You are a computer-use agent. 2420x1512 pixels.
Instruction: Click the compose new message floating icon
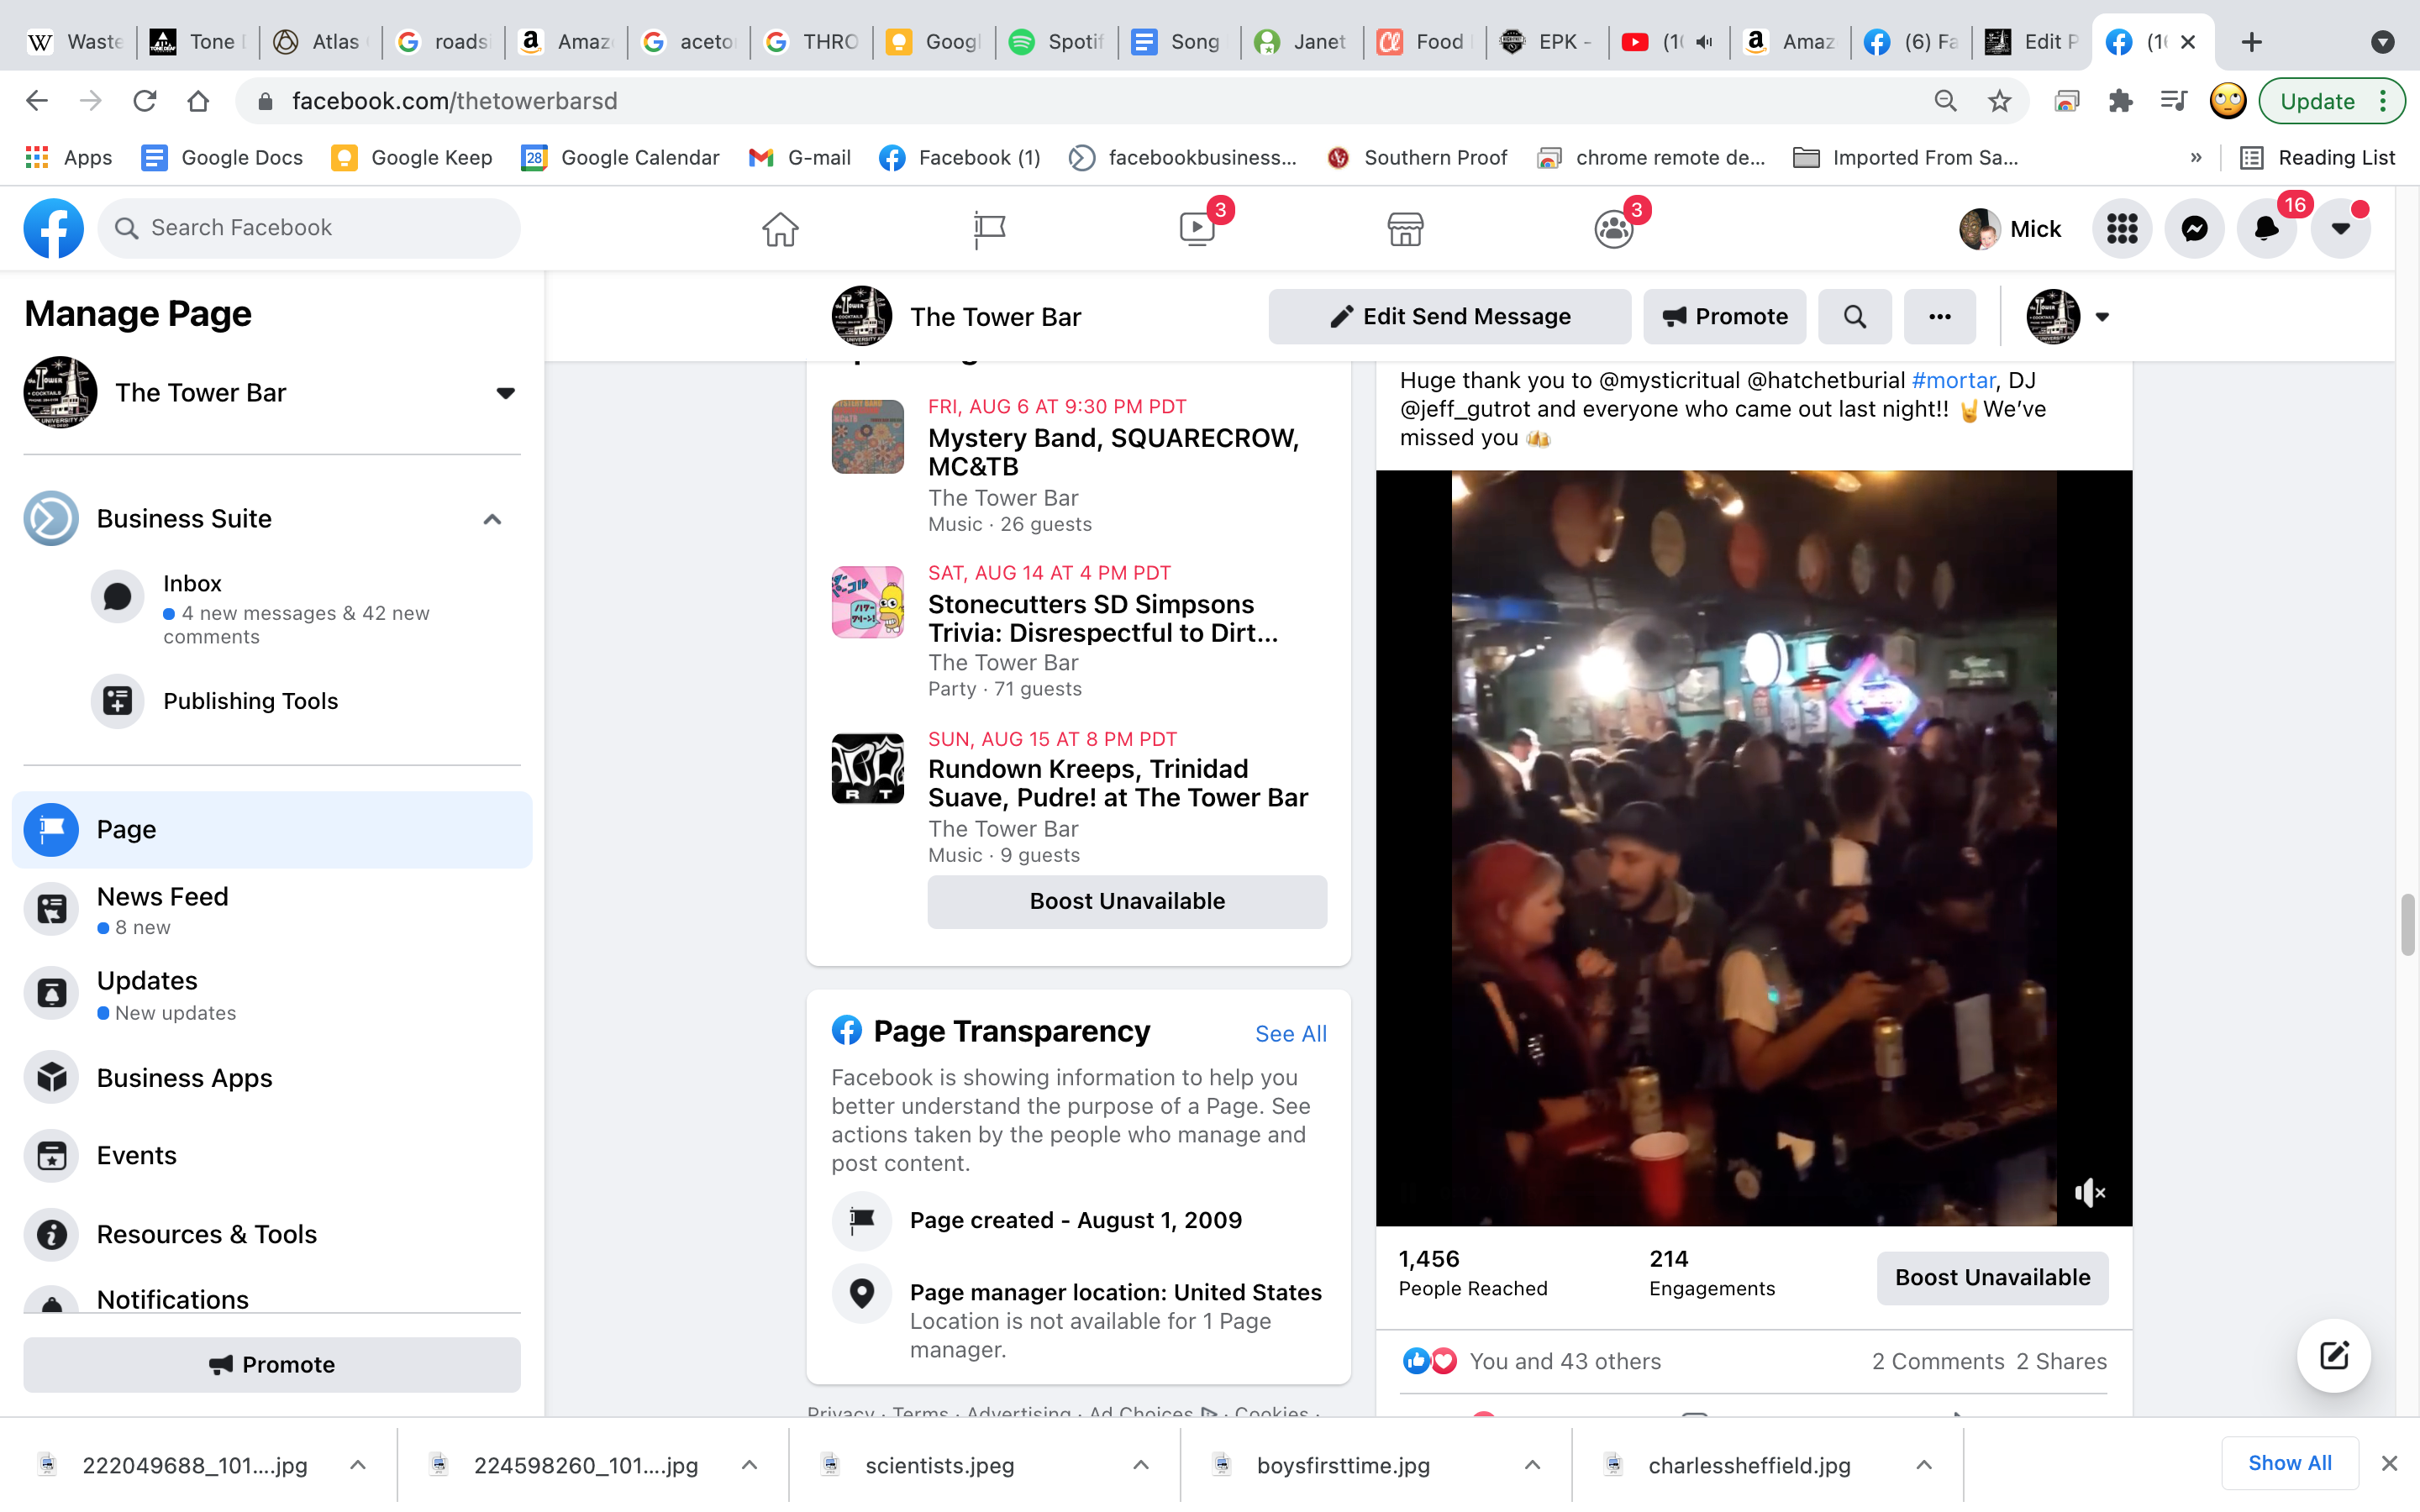click(2333, 1356)
